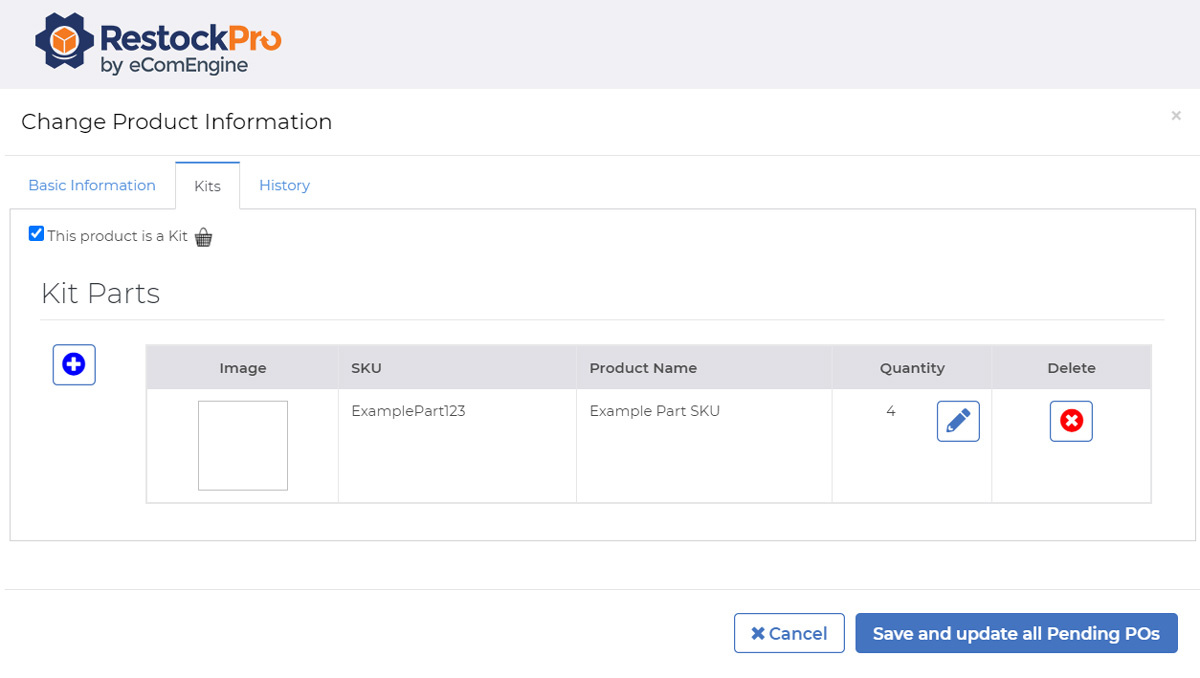The image size is (1200, 678).
Task: Click the empty kit part image thumbnail
Action: tap(243, 446)
